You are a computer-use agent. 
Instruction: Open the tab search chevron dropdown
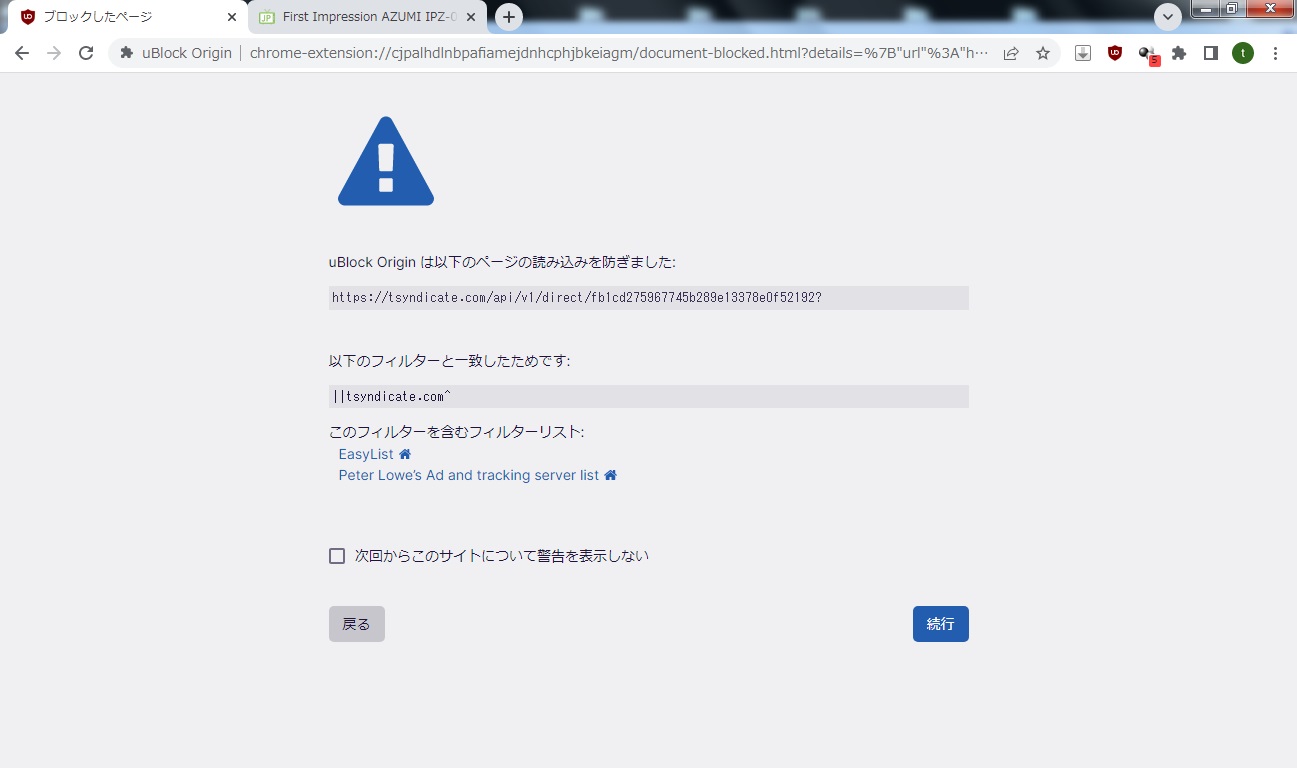(x=1167, y=17)
